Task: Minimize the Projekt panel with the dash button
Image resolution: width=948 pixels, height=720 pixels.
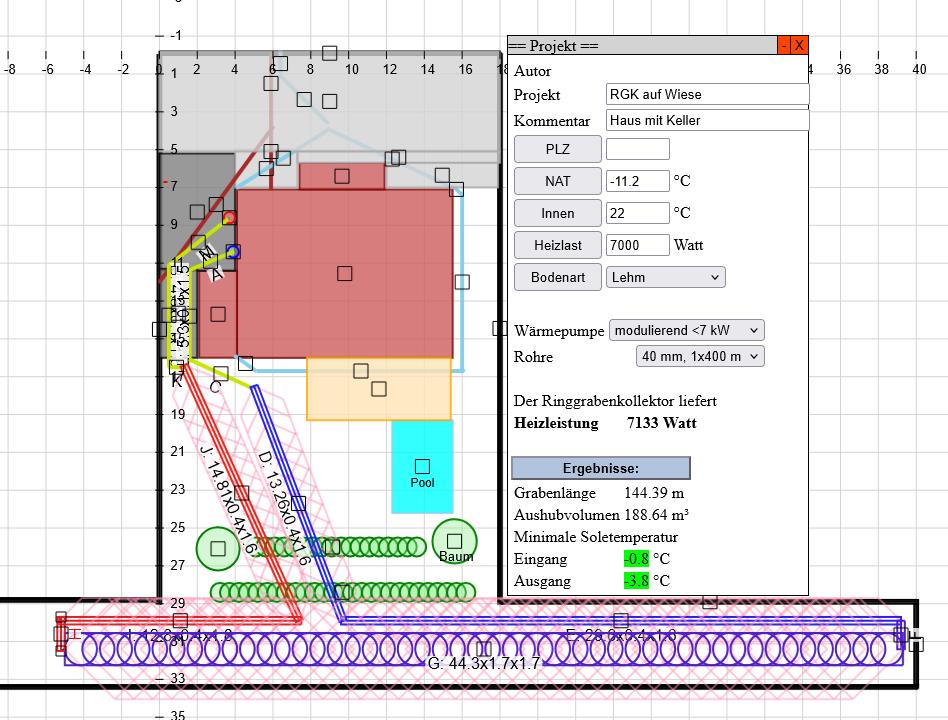Action: [x=783, y=46]
